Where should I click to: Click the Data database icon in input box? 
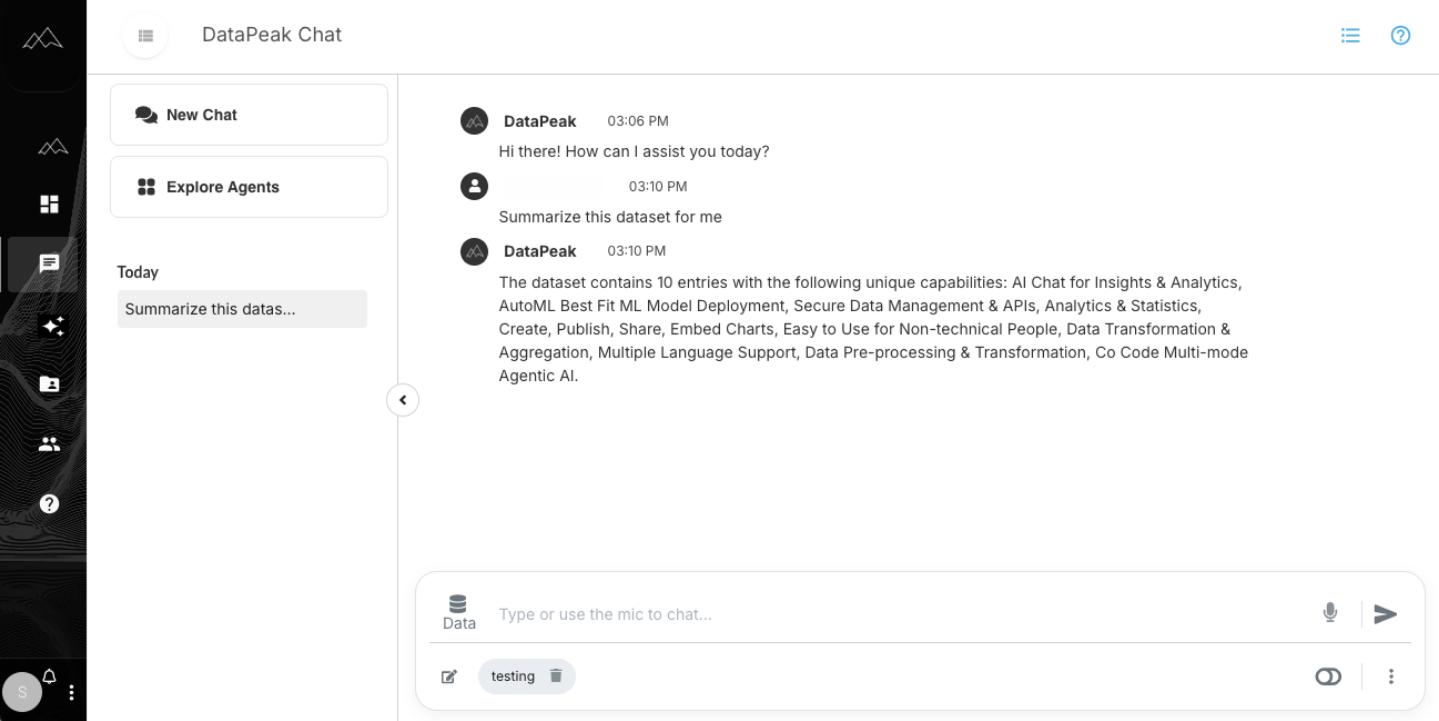[x=459, y=613]
